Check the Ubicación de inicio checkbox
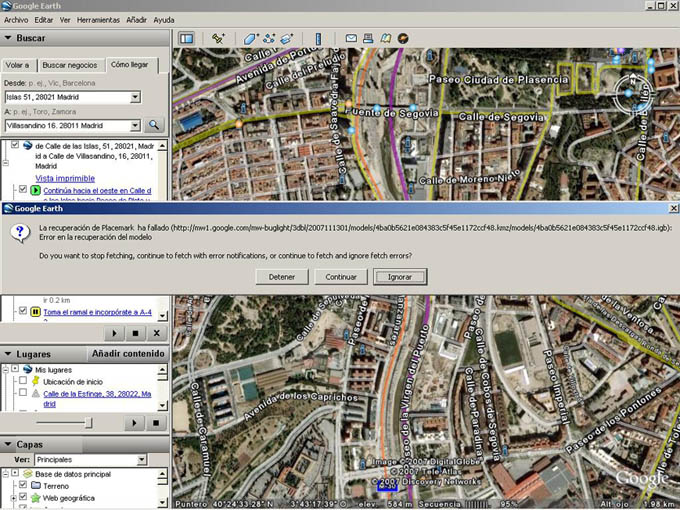The height and width of the screenshot is (510, 680). pos(23,381)
